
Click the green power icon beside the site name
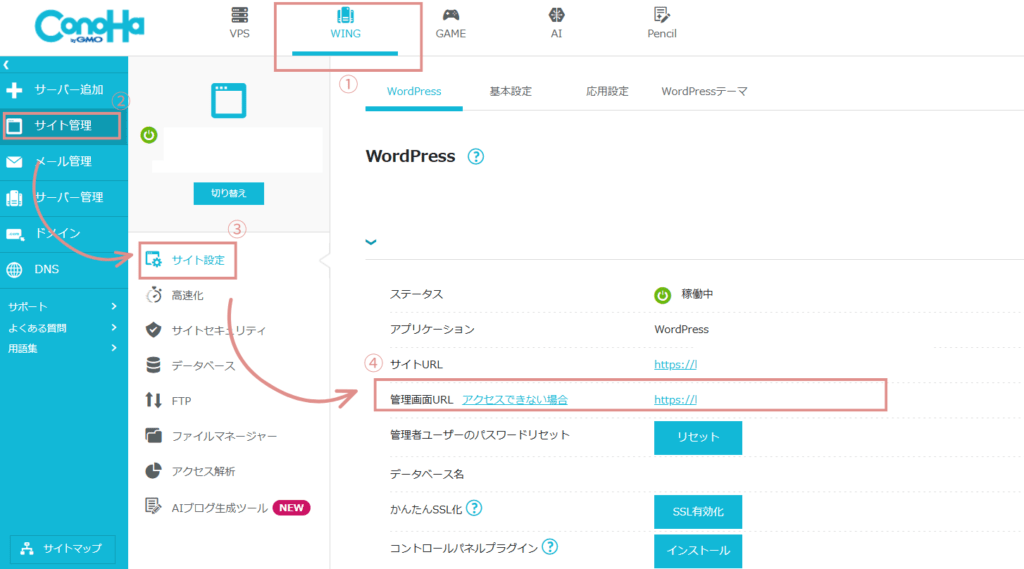(149, 135)
